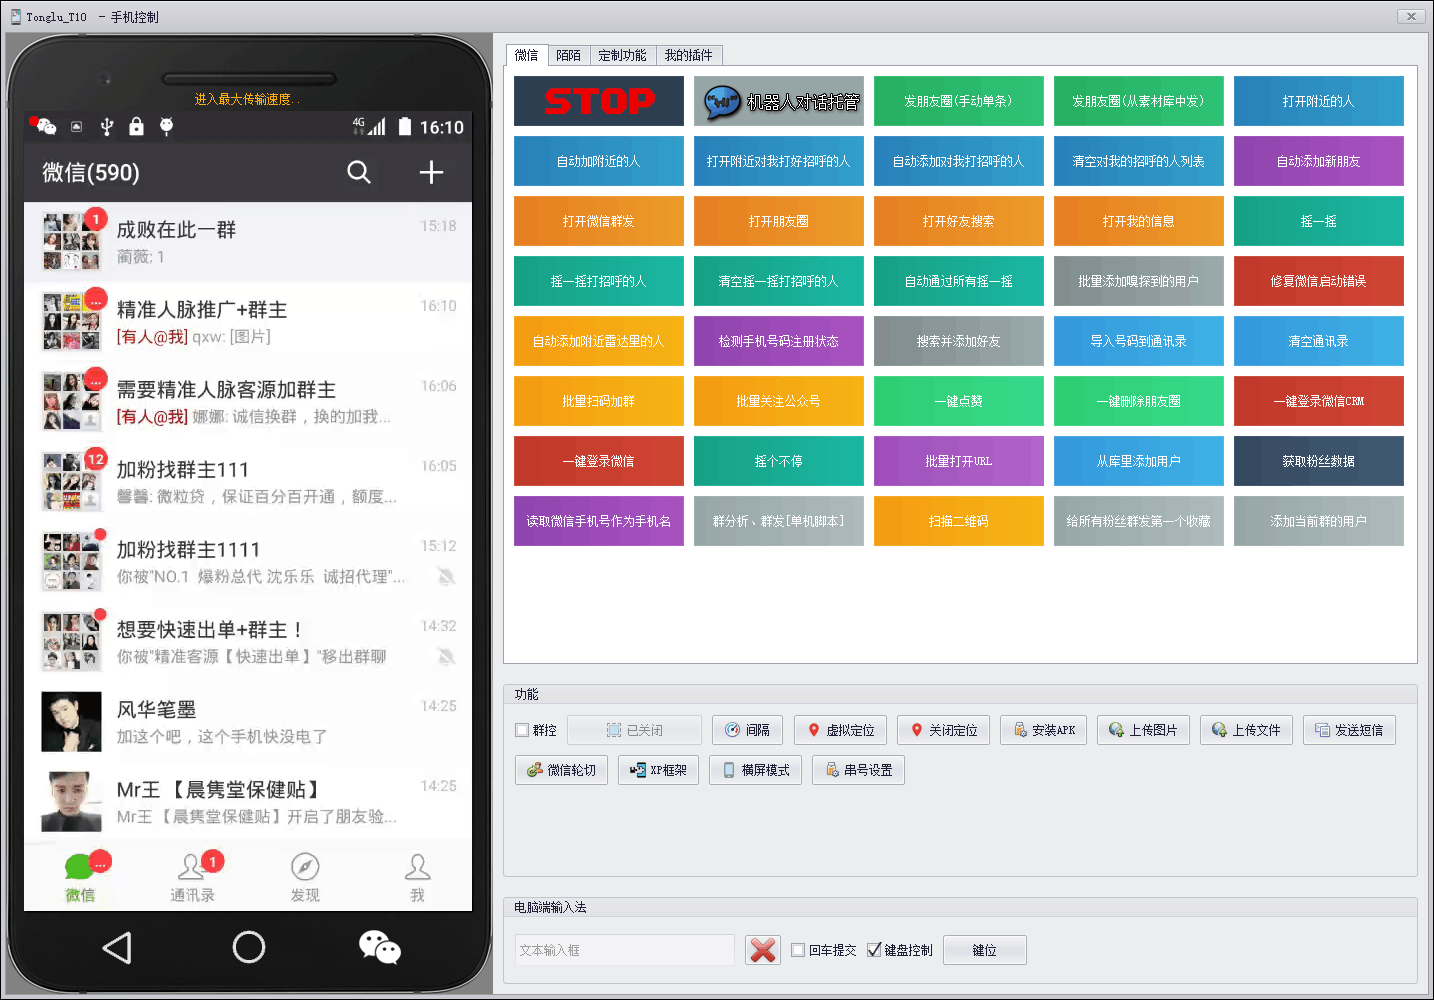Uncheck the 键盘控制 checkbox
This screenshot has height=1000, width=1434.
pyautogui.click(x=874, y=950)
